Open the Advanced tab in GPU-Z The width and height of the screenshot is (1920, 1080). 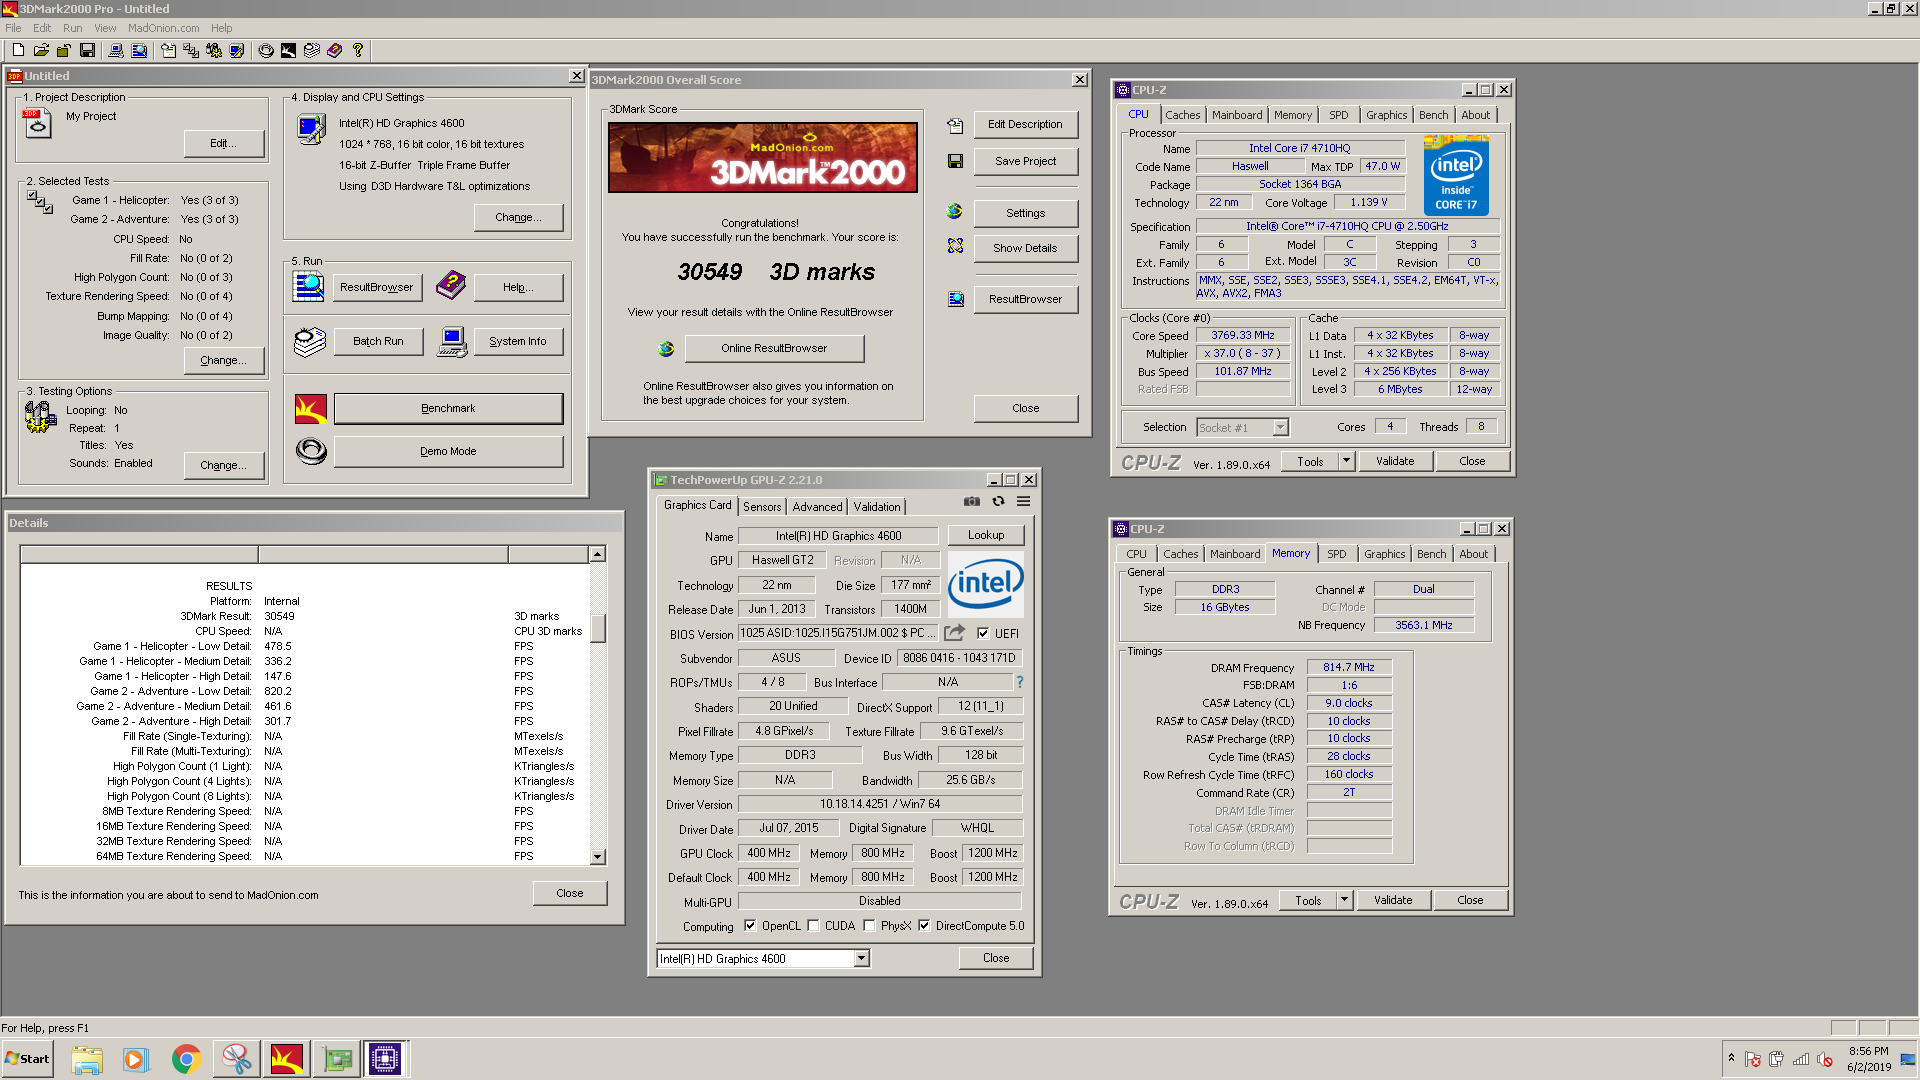click(817, 507)
